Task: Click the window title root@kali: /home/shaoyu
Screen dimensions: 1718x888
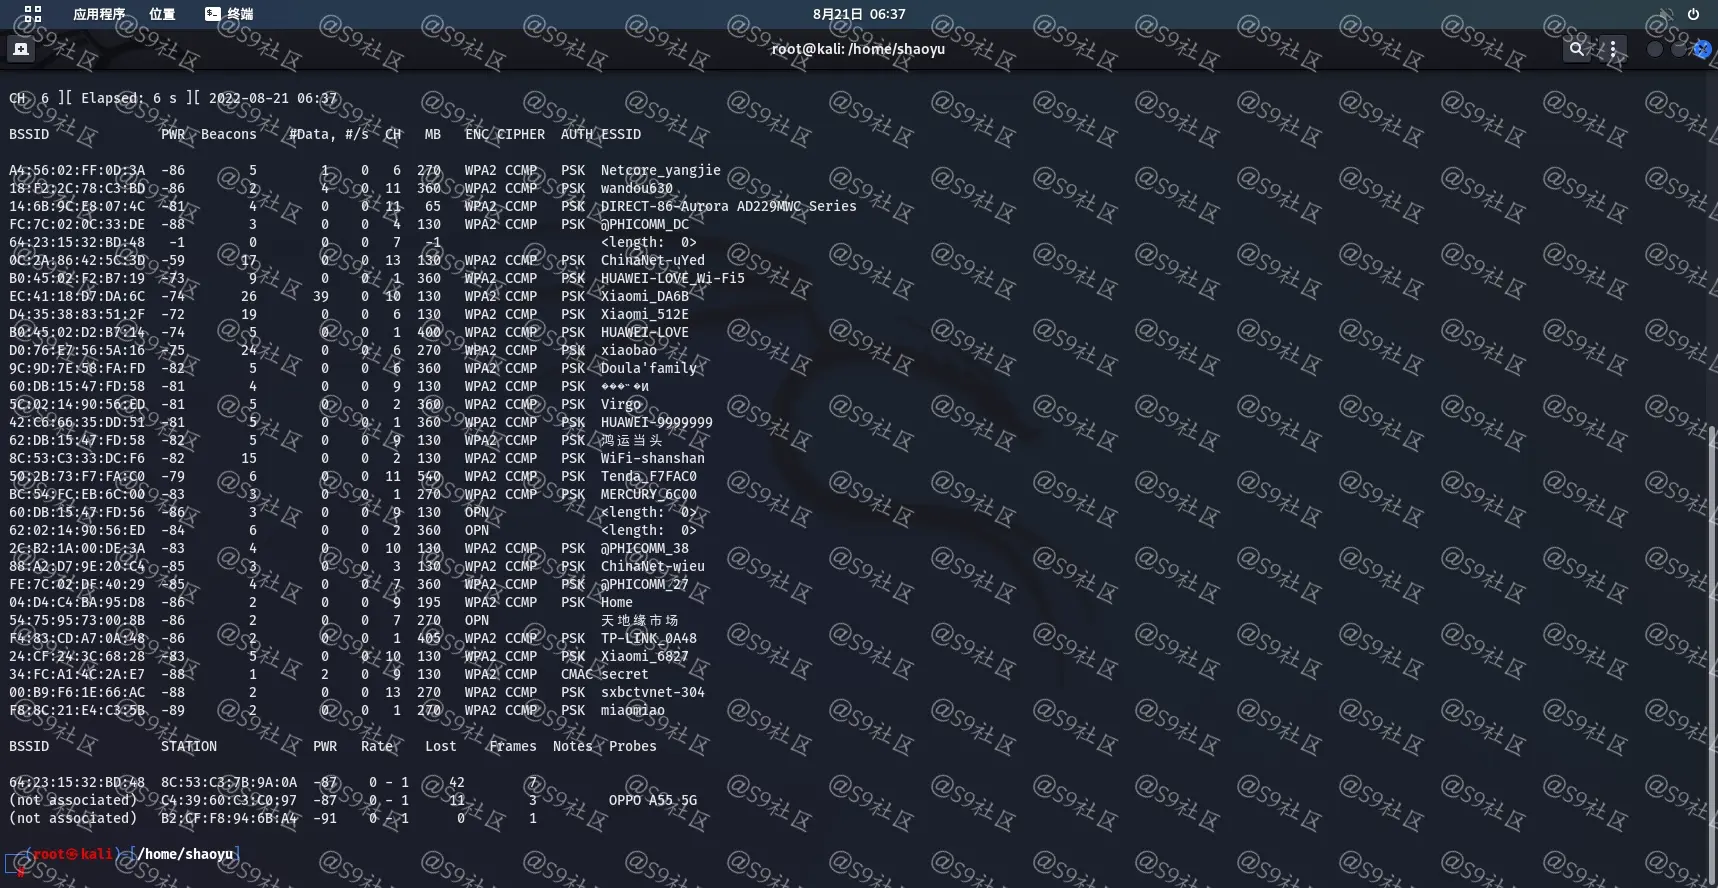Action: (858, 49)
